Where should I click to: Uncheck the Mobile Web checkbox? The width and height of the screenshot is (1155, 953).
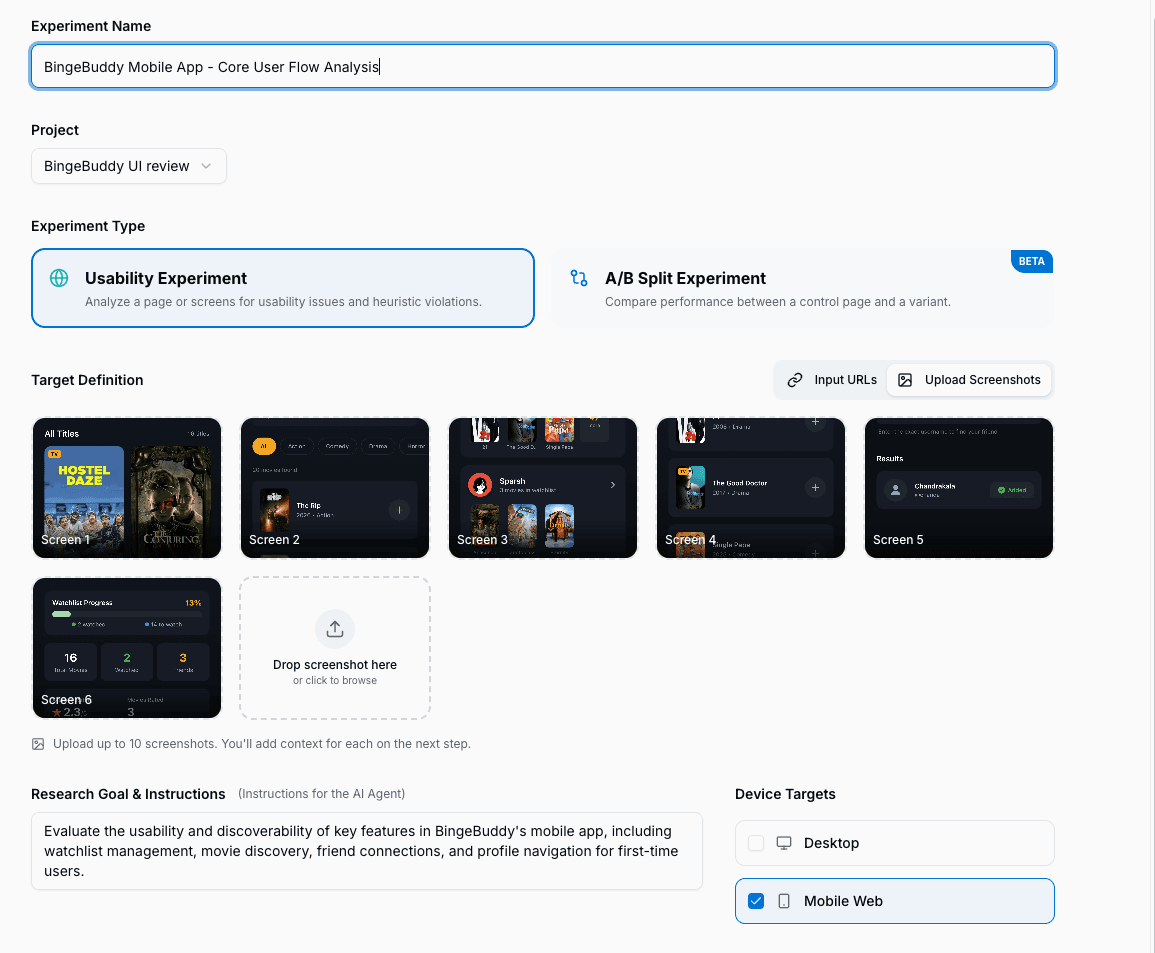pyautogui.click(x=756, y=900)
